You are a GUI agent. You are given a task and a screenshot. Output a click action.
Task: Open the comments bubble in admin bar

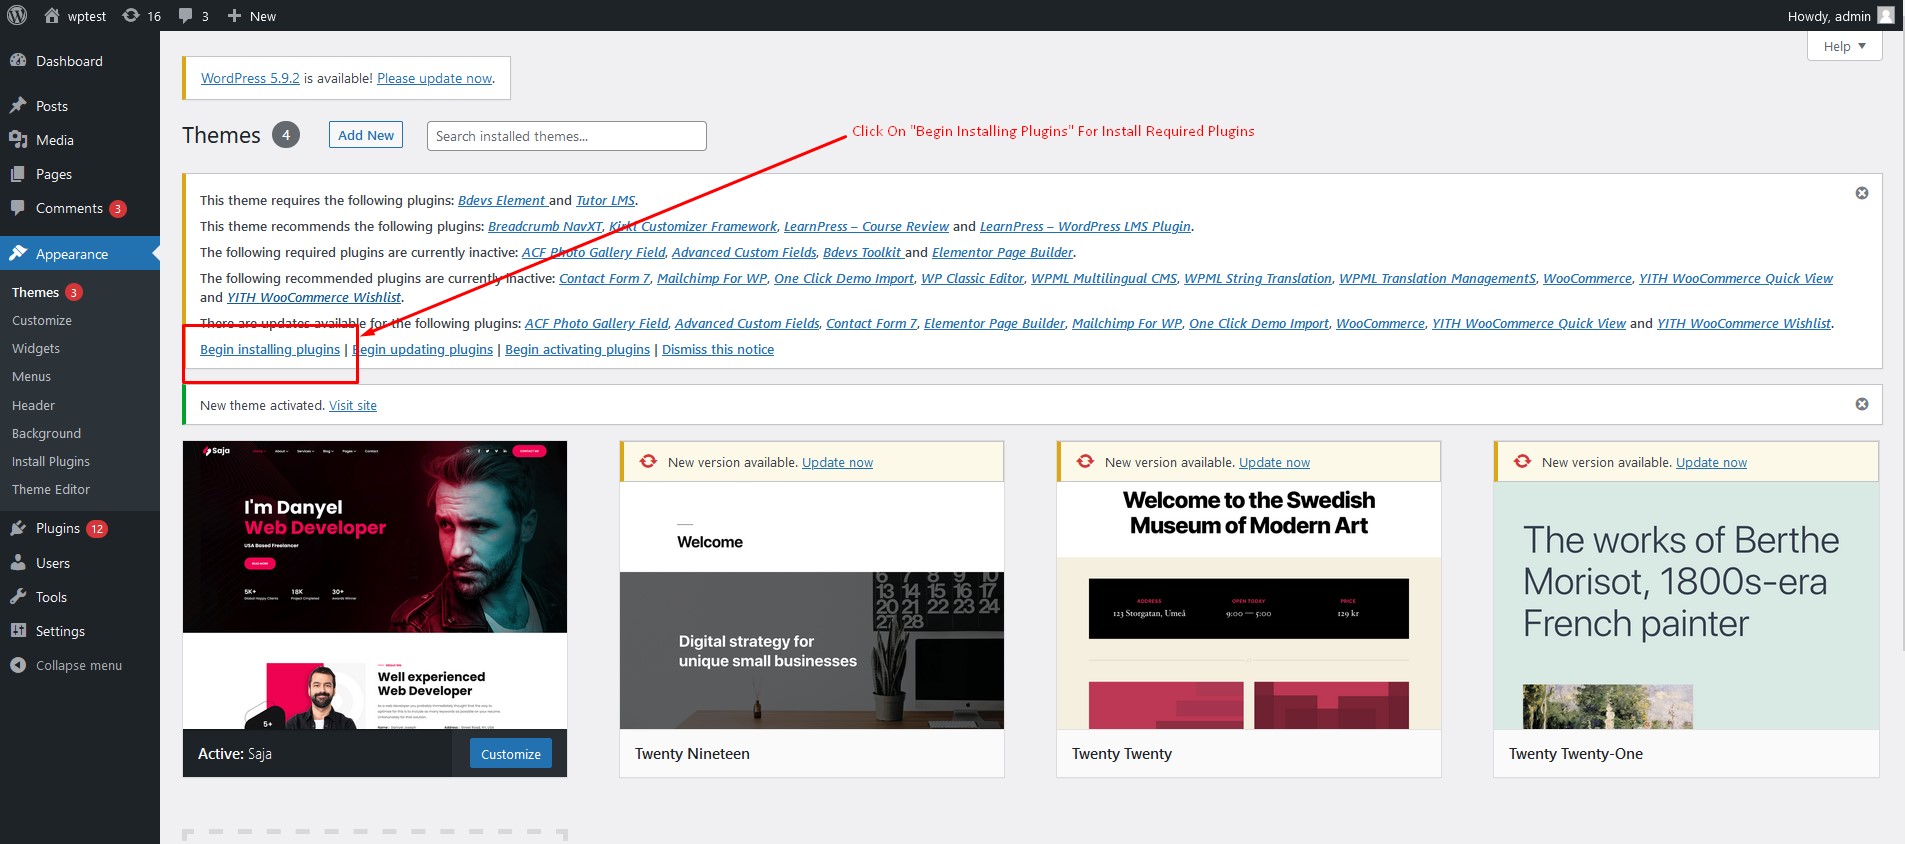[x=193, y=16]
